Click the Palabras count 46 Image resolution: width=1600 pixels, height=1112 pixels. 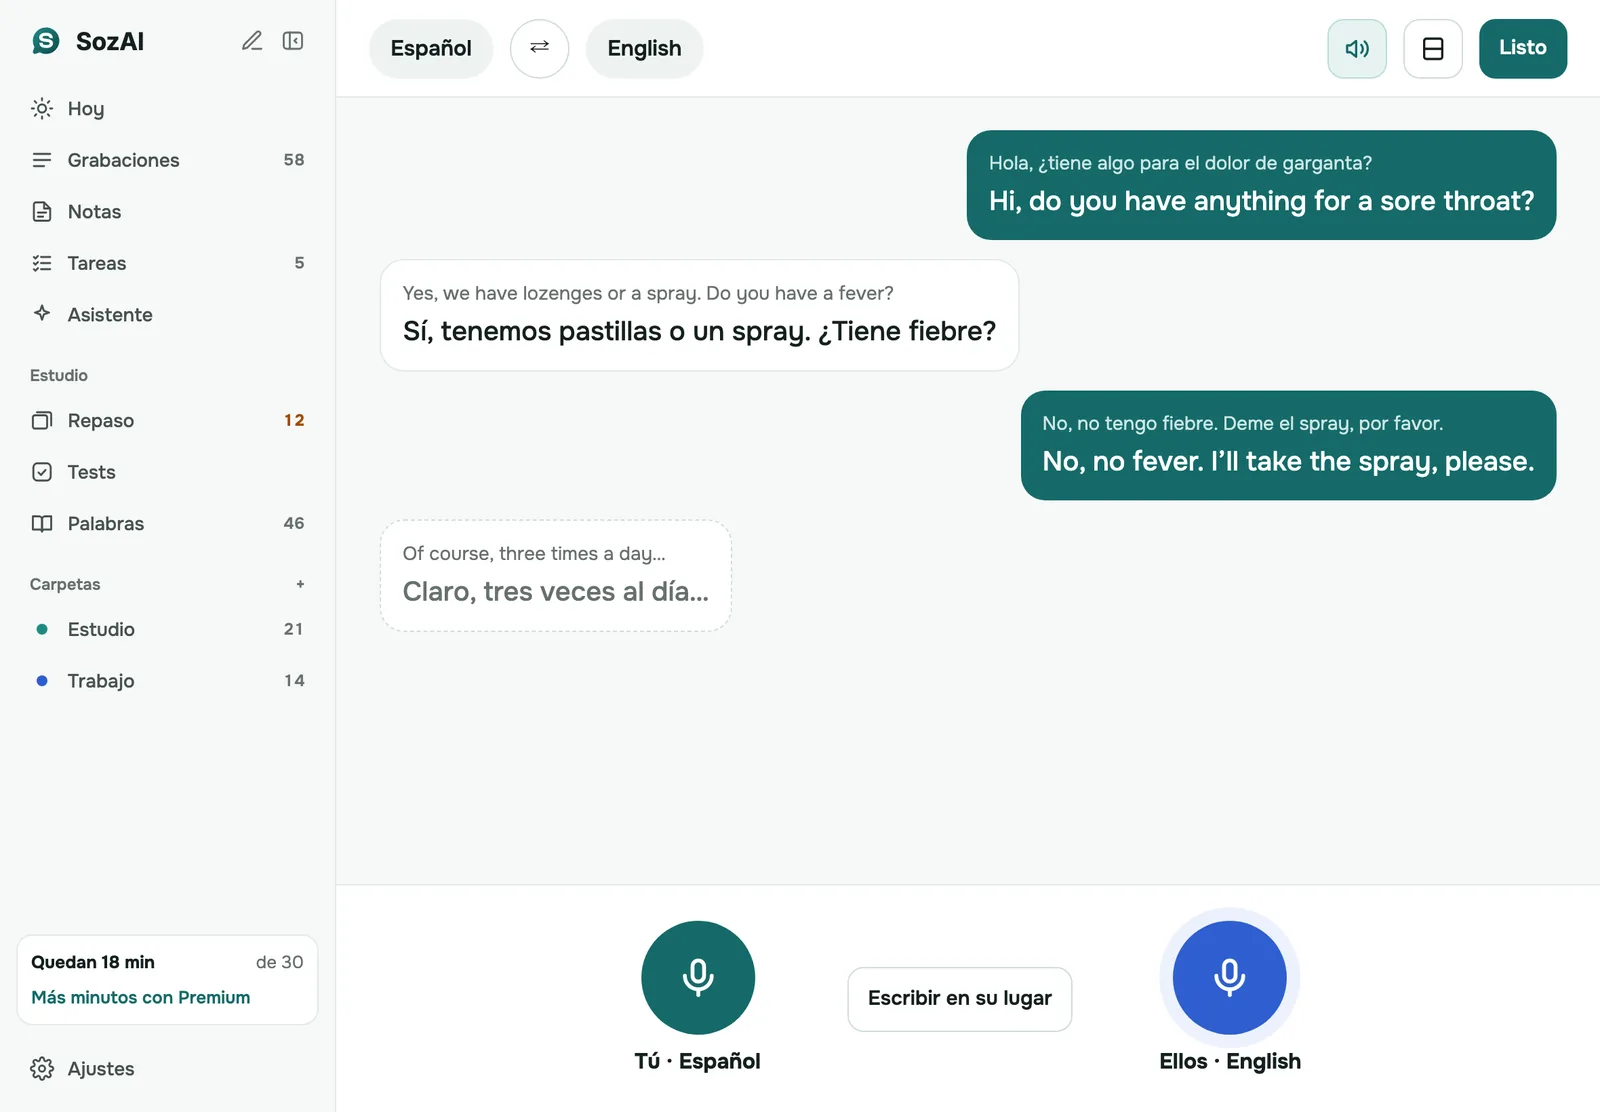[x=294, y=523]
